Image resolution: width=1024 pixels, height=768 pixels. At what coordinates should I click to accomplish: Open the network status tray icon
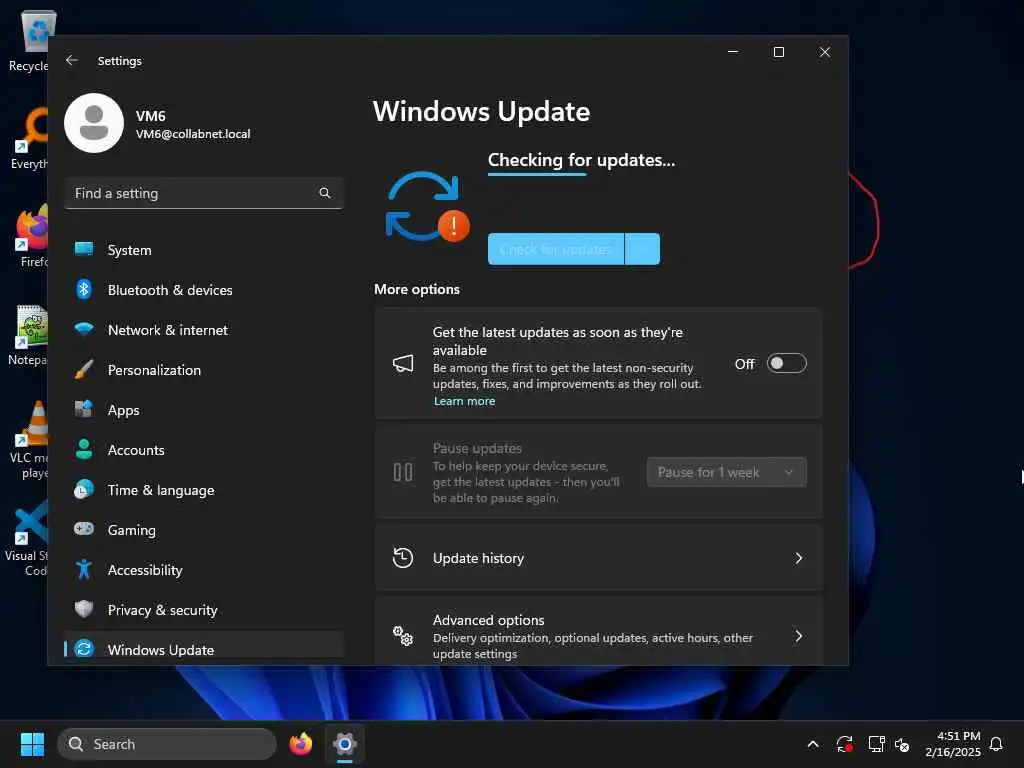(x=876, y=744)
